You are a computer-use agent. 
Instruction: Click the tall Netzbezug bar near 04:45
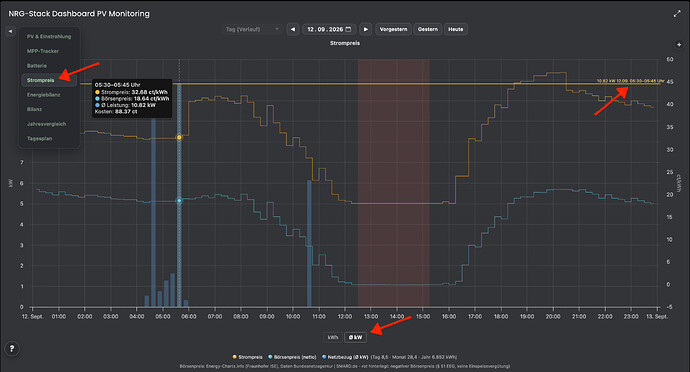(153, 212)
